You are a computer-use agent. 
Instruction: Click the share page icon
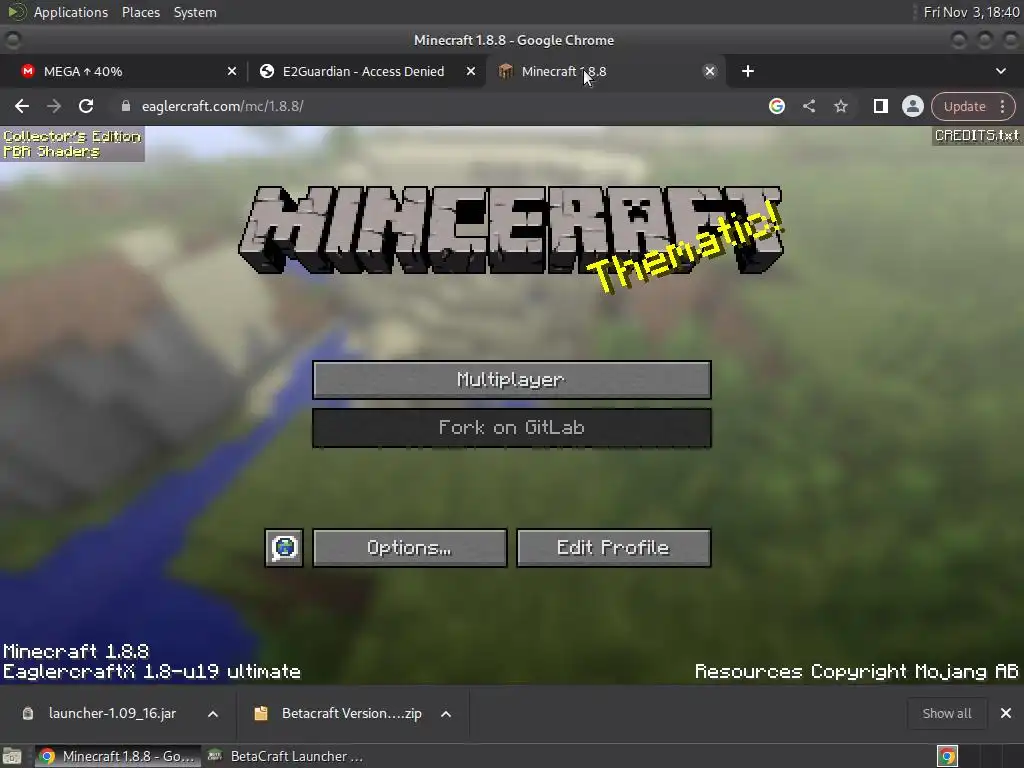pos(808,106)
